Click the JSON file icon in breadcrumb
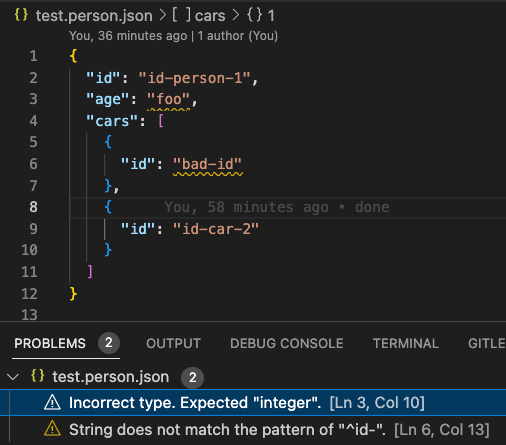 coord(21,15)
